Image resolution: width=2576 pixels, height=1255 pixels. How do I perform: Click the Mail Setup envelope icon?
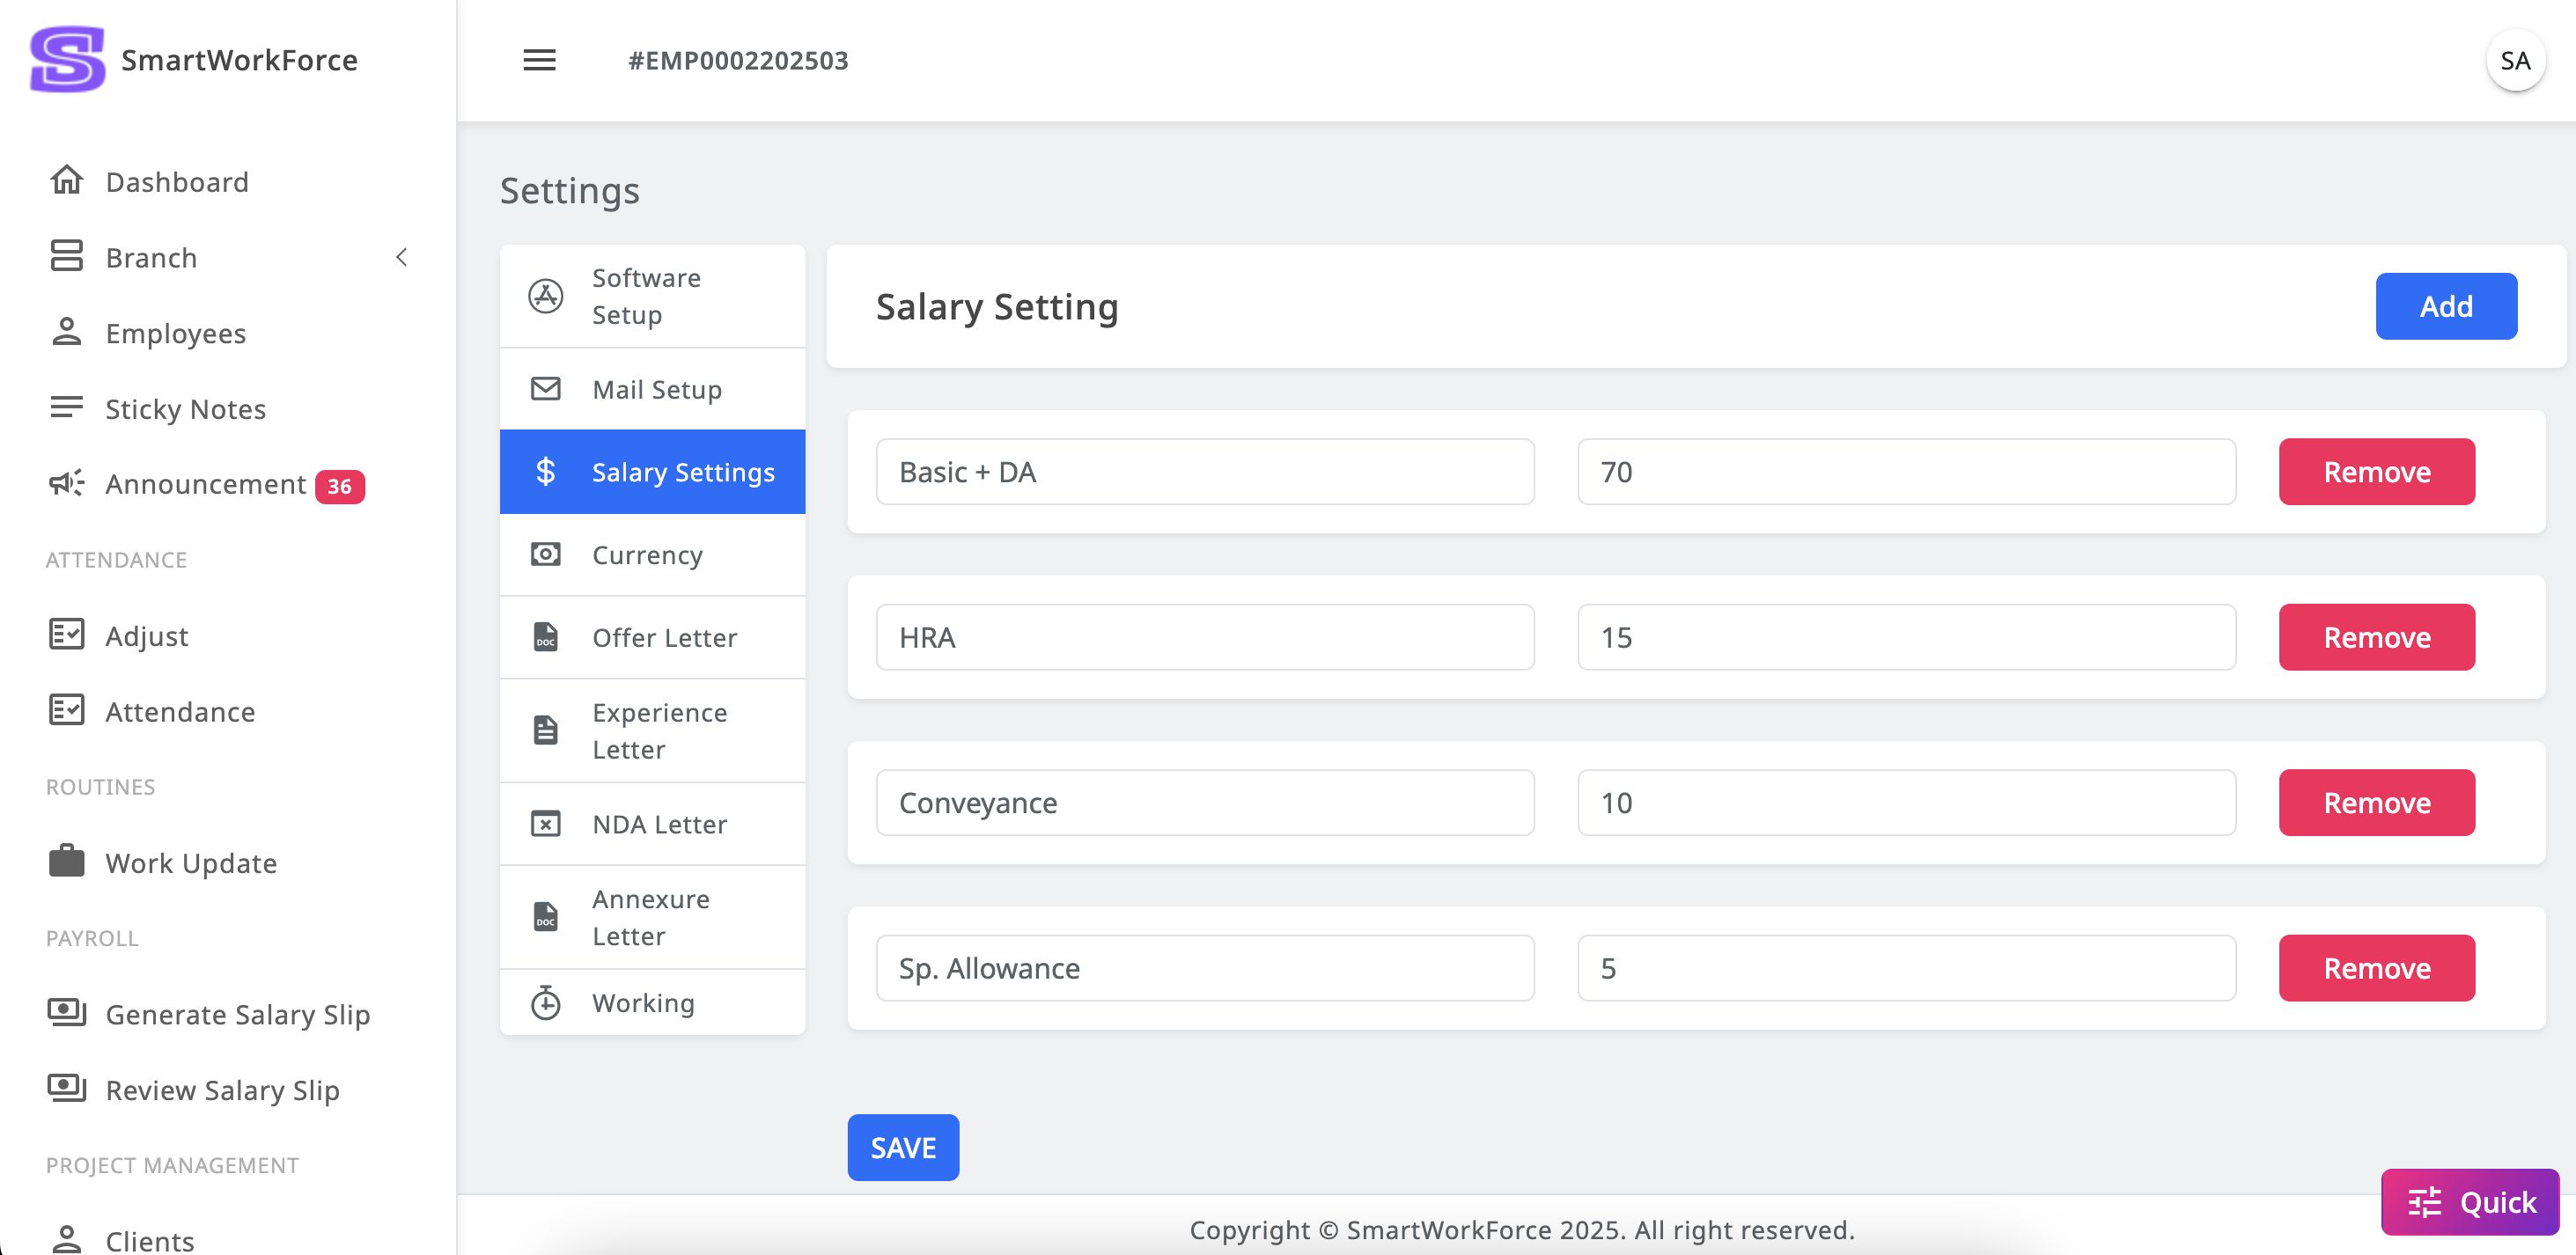click(545, 389)
